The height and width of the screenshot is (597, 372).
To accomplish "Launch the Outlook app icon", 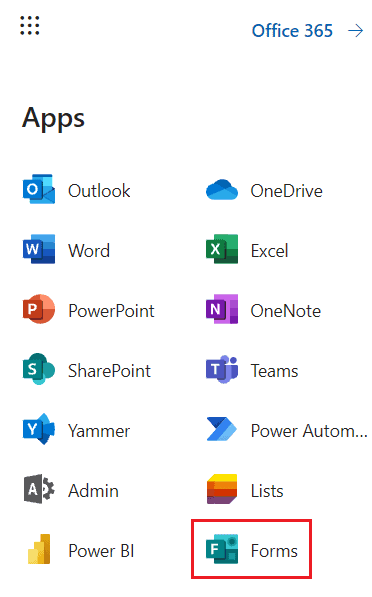I will pyautogui.click(x=39, y=189).
